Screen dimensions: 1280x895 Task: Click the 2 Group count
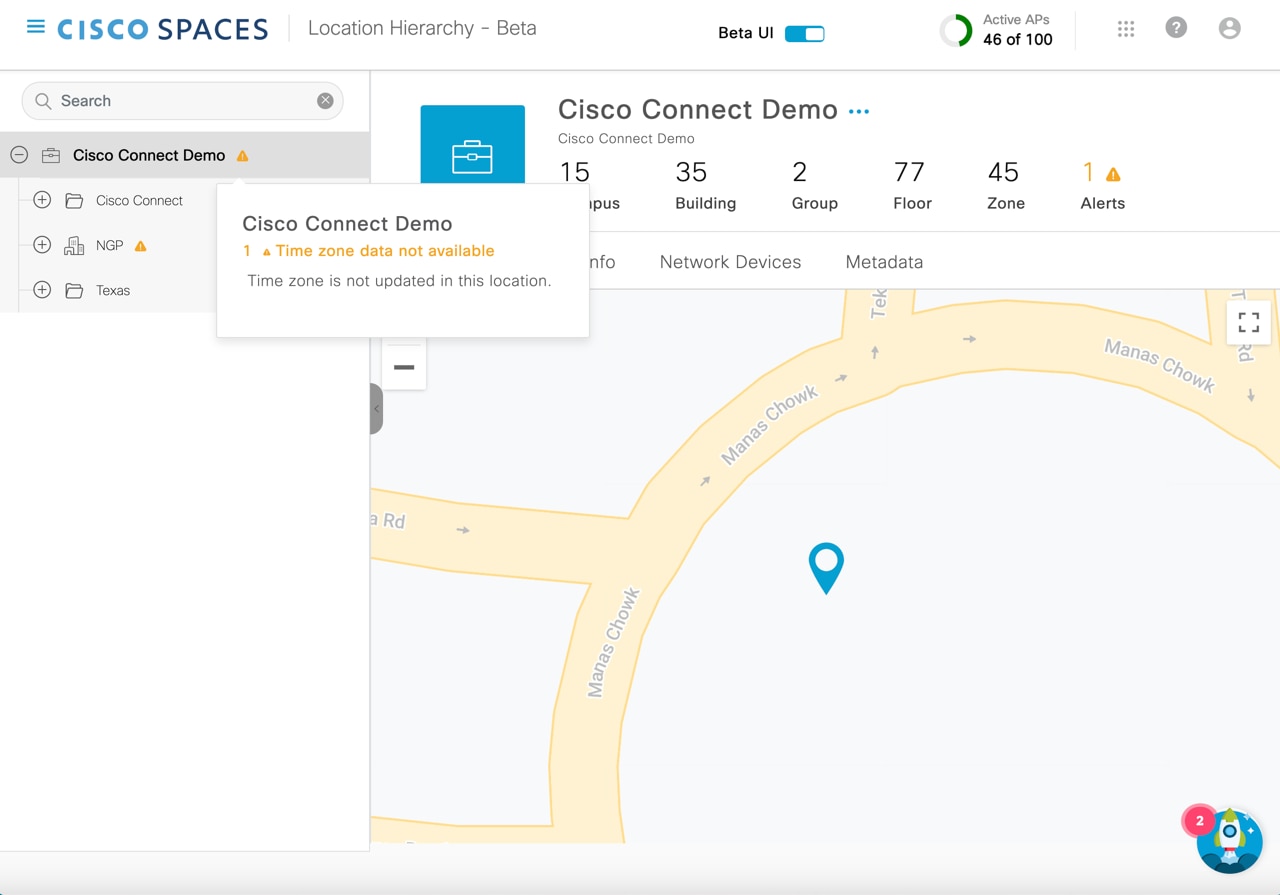point(814,186)
